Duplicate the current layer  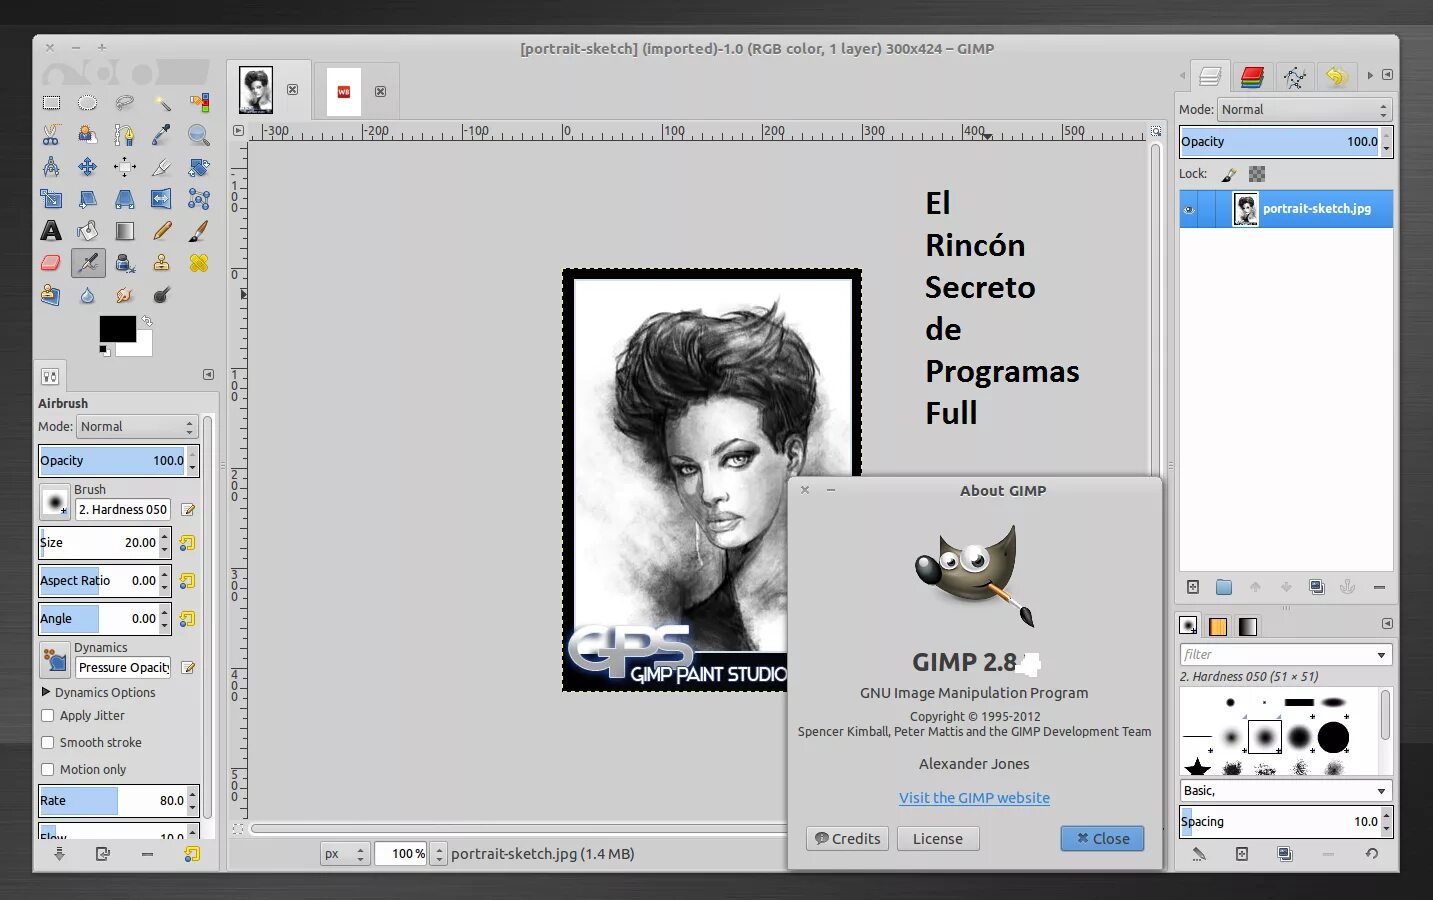coord(1317,587)
